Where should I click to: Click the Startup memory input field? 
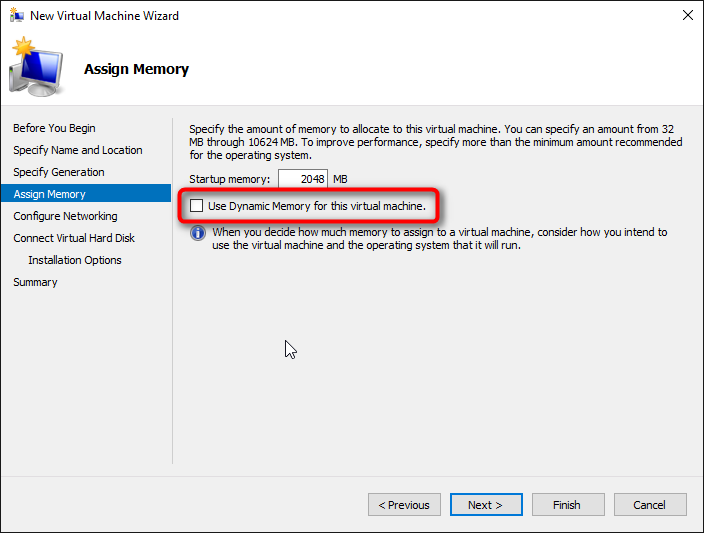tap(303, 179)
